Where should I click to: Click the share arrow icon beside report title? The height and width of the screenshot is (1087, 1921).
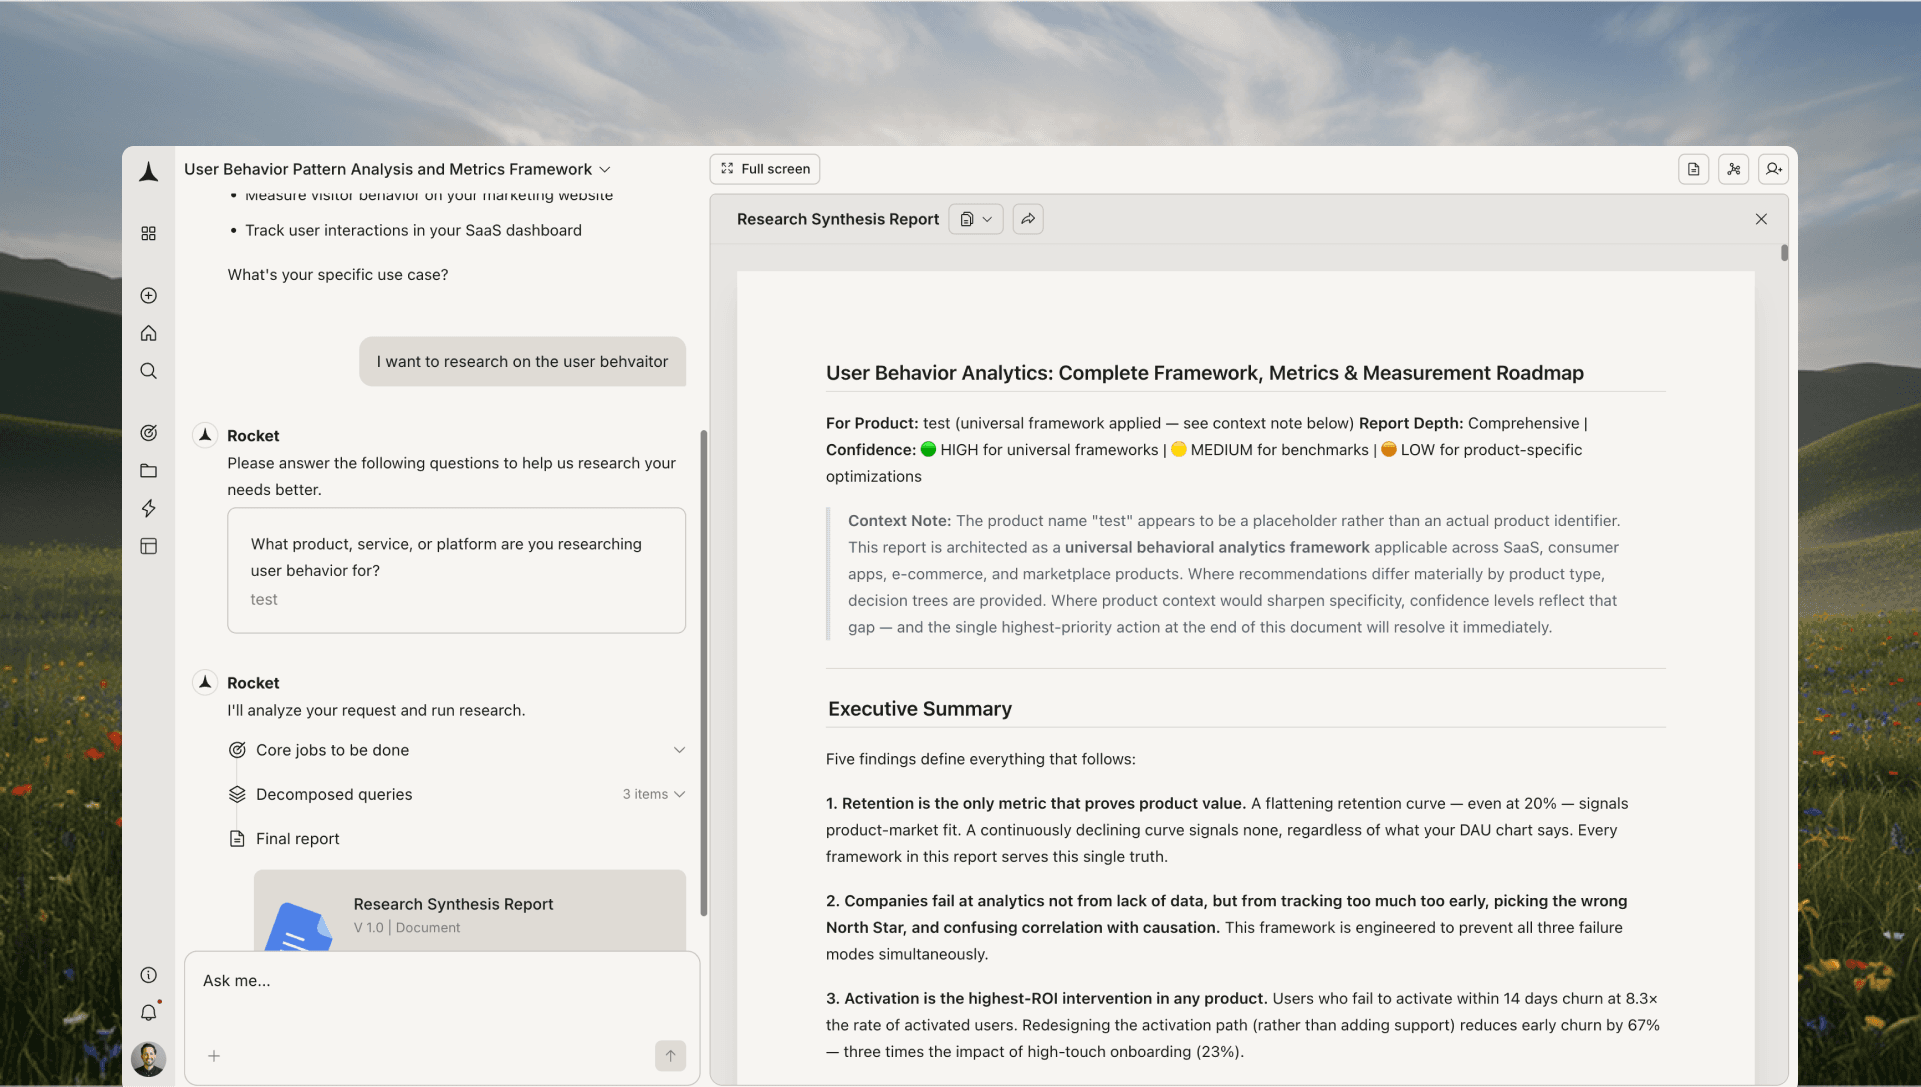coord(1028,219)
